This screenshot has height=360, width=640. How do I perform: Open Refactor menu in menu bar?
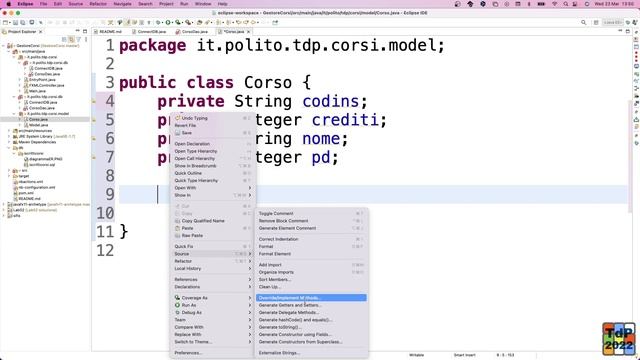(98, 4)
